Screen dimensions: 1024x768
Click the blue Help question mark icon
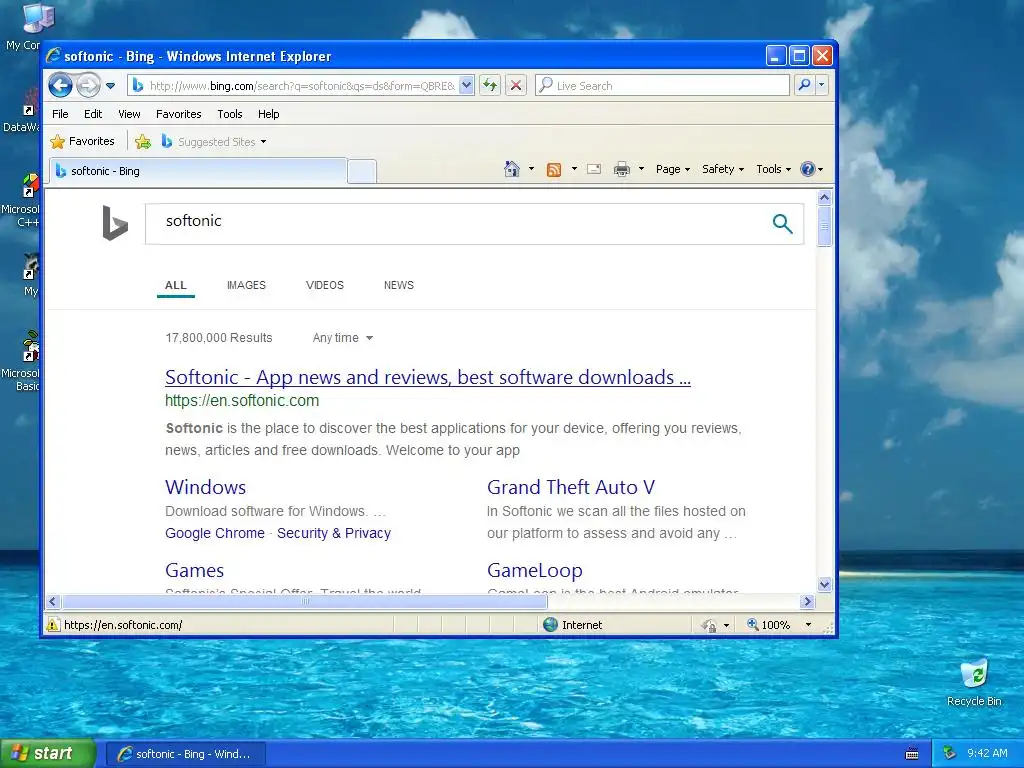click(x=808, y=169)
